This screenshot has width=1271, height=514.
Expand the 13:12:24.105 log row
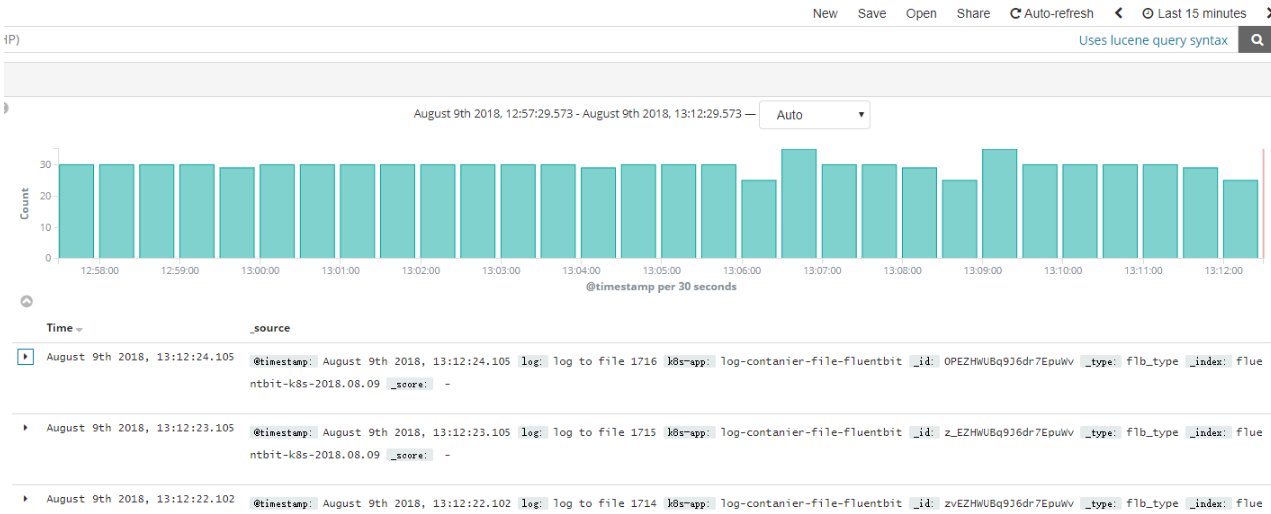(x=26, y=357)
